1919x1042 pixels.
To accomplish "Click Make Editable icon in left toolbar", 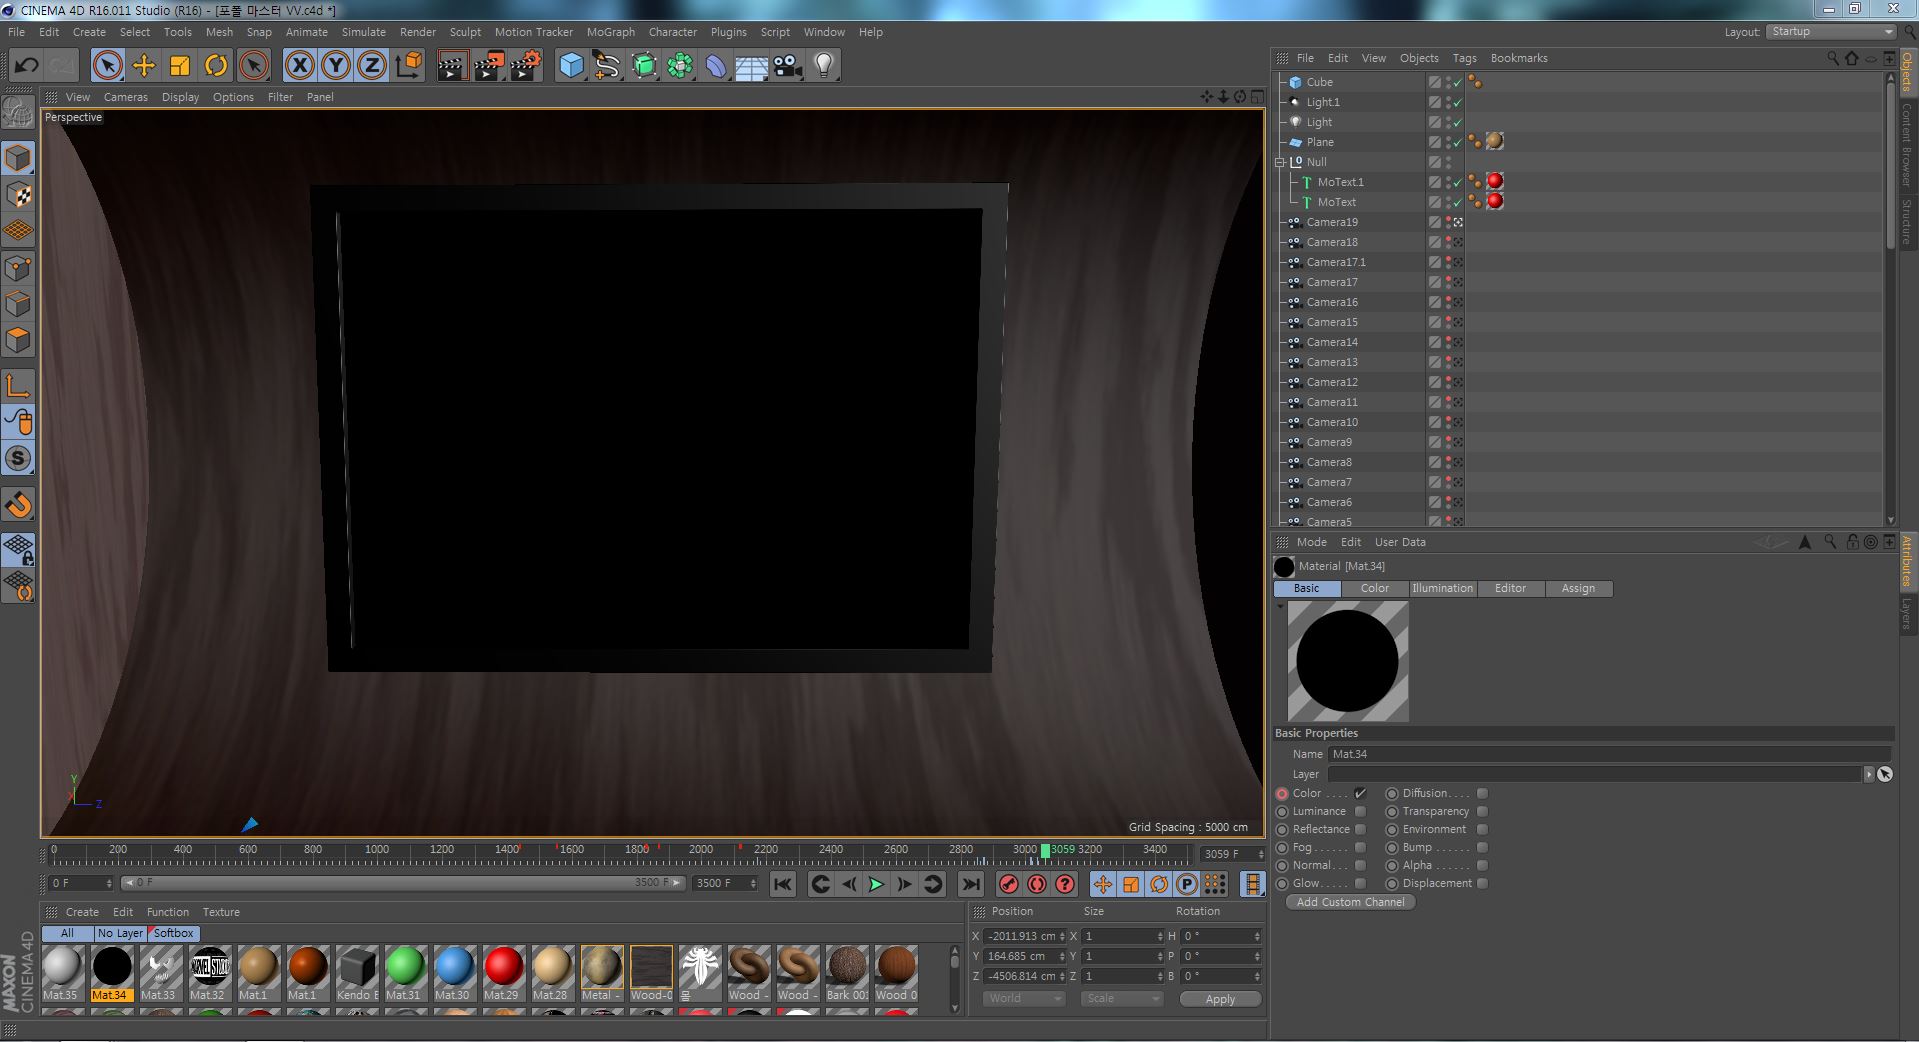I will pos(18,113).
